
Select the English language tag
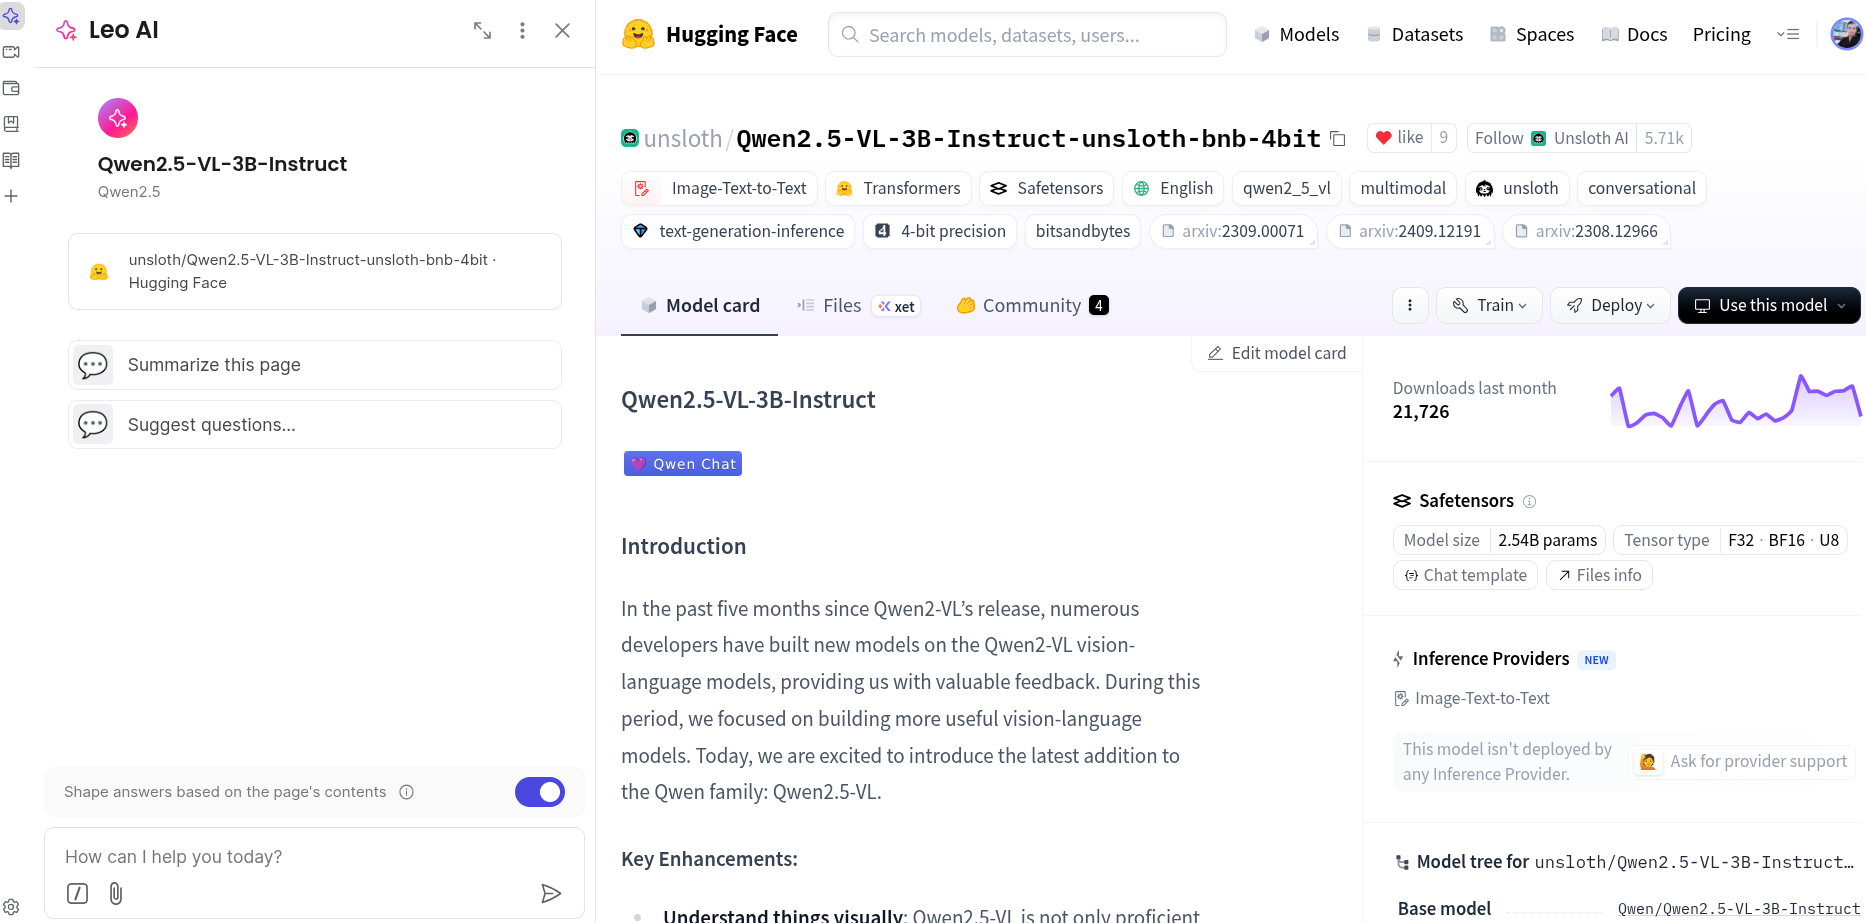pyautogui.click(x=1173, y=188)
